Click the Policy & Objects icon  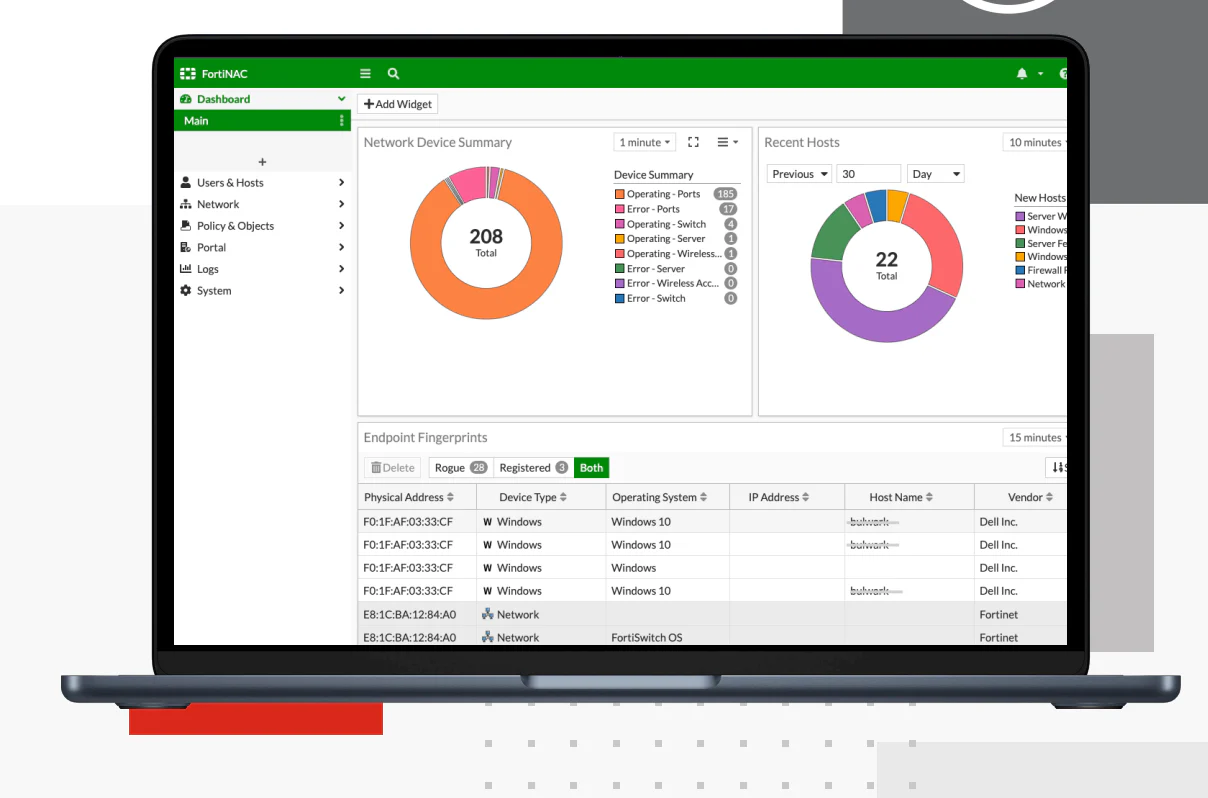(x=186, y=226)
